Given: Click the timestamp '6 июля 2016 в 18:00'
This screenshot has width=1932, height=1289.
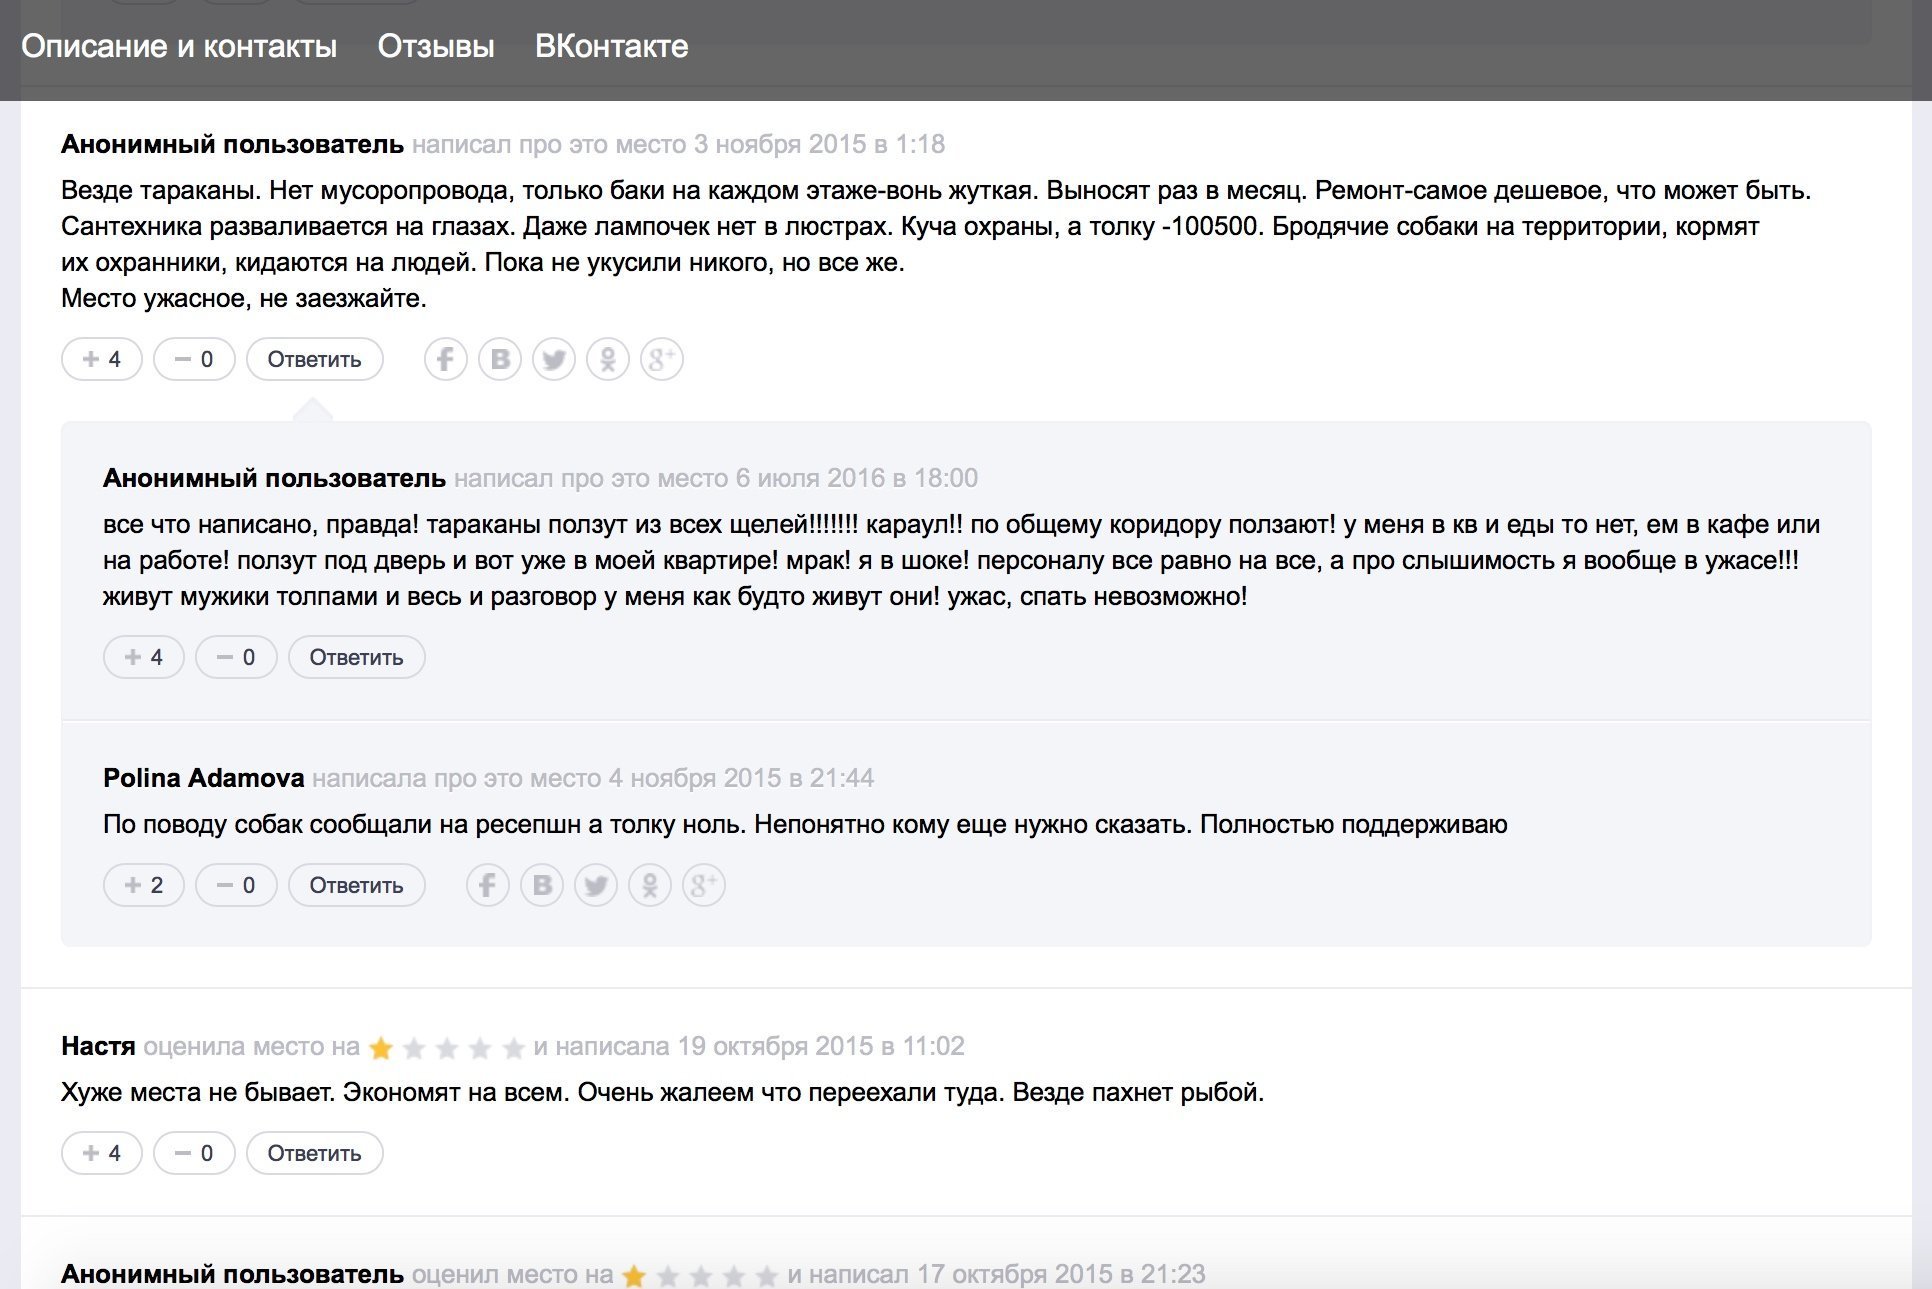Looking at the screenshot, I should 857,478.
